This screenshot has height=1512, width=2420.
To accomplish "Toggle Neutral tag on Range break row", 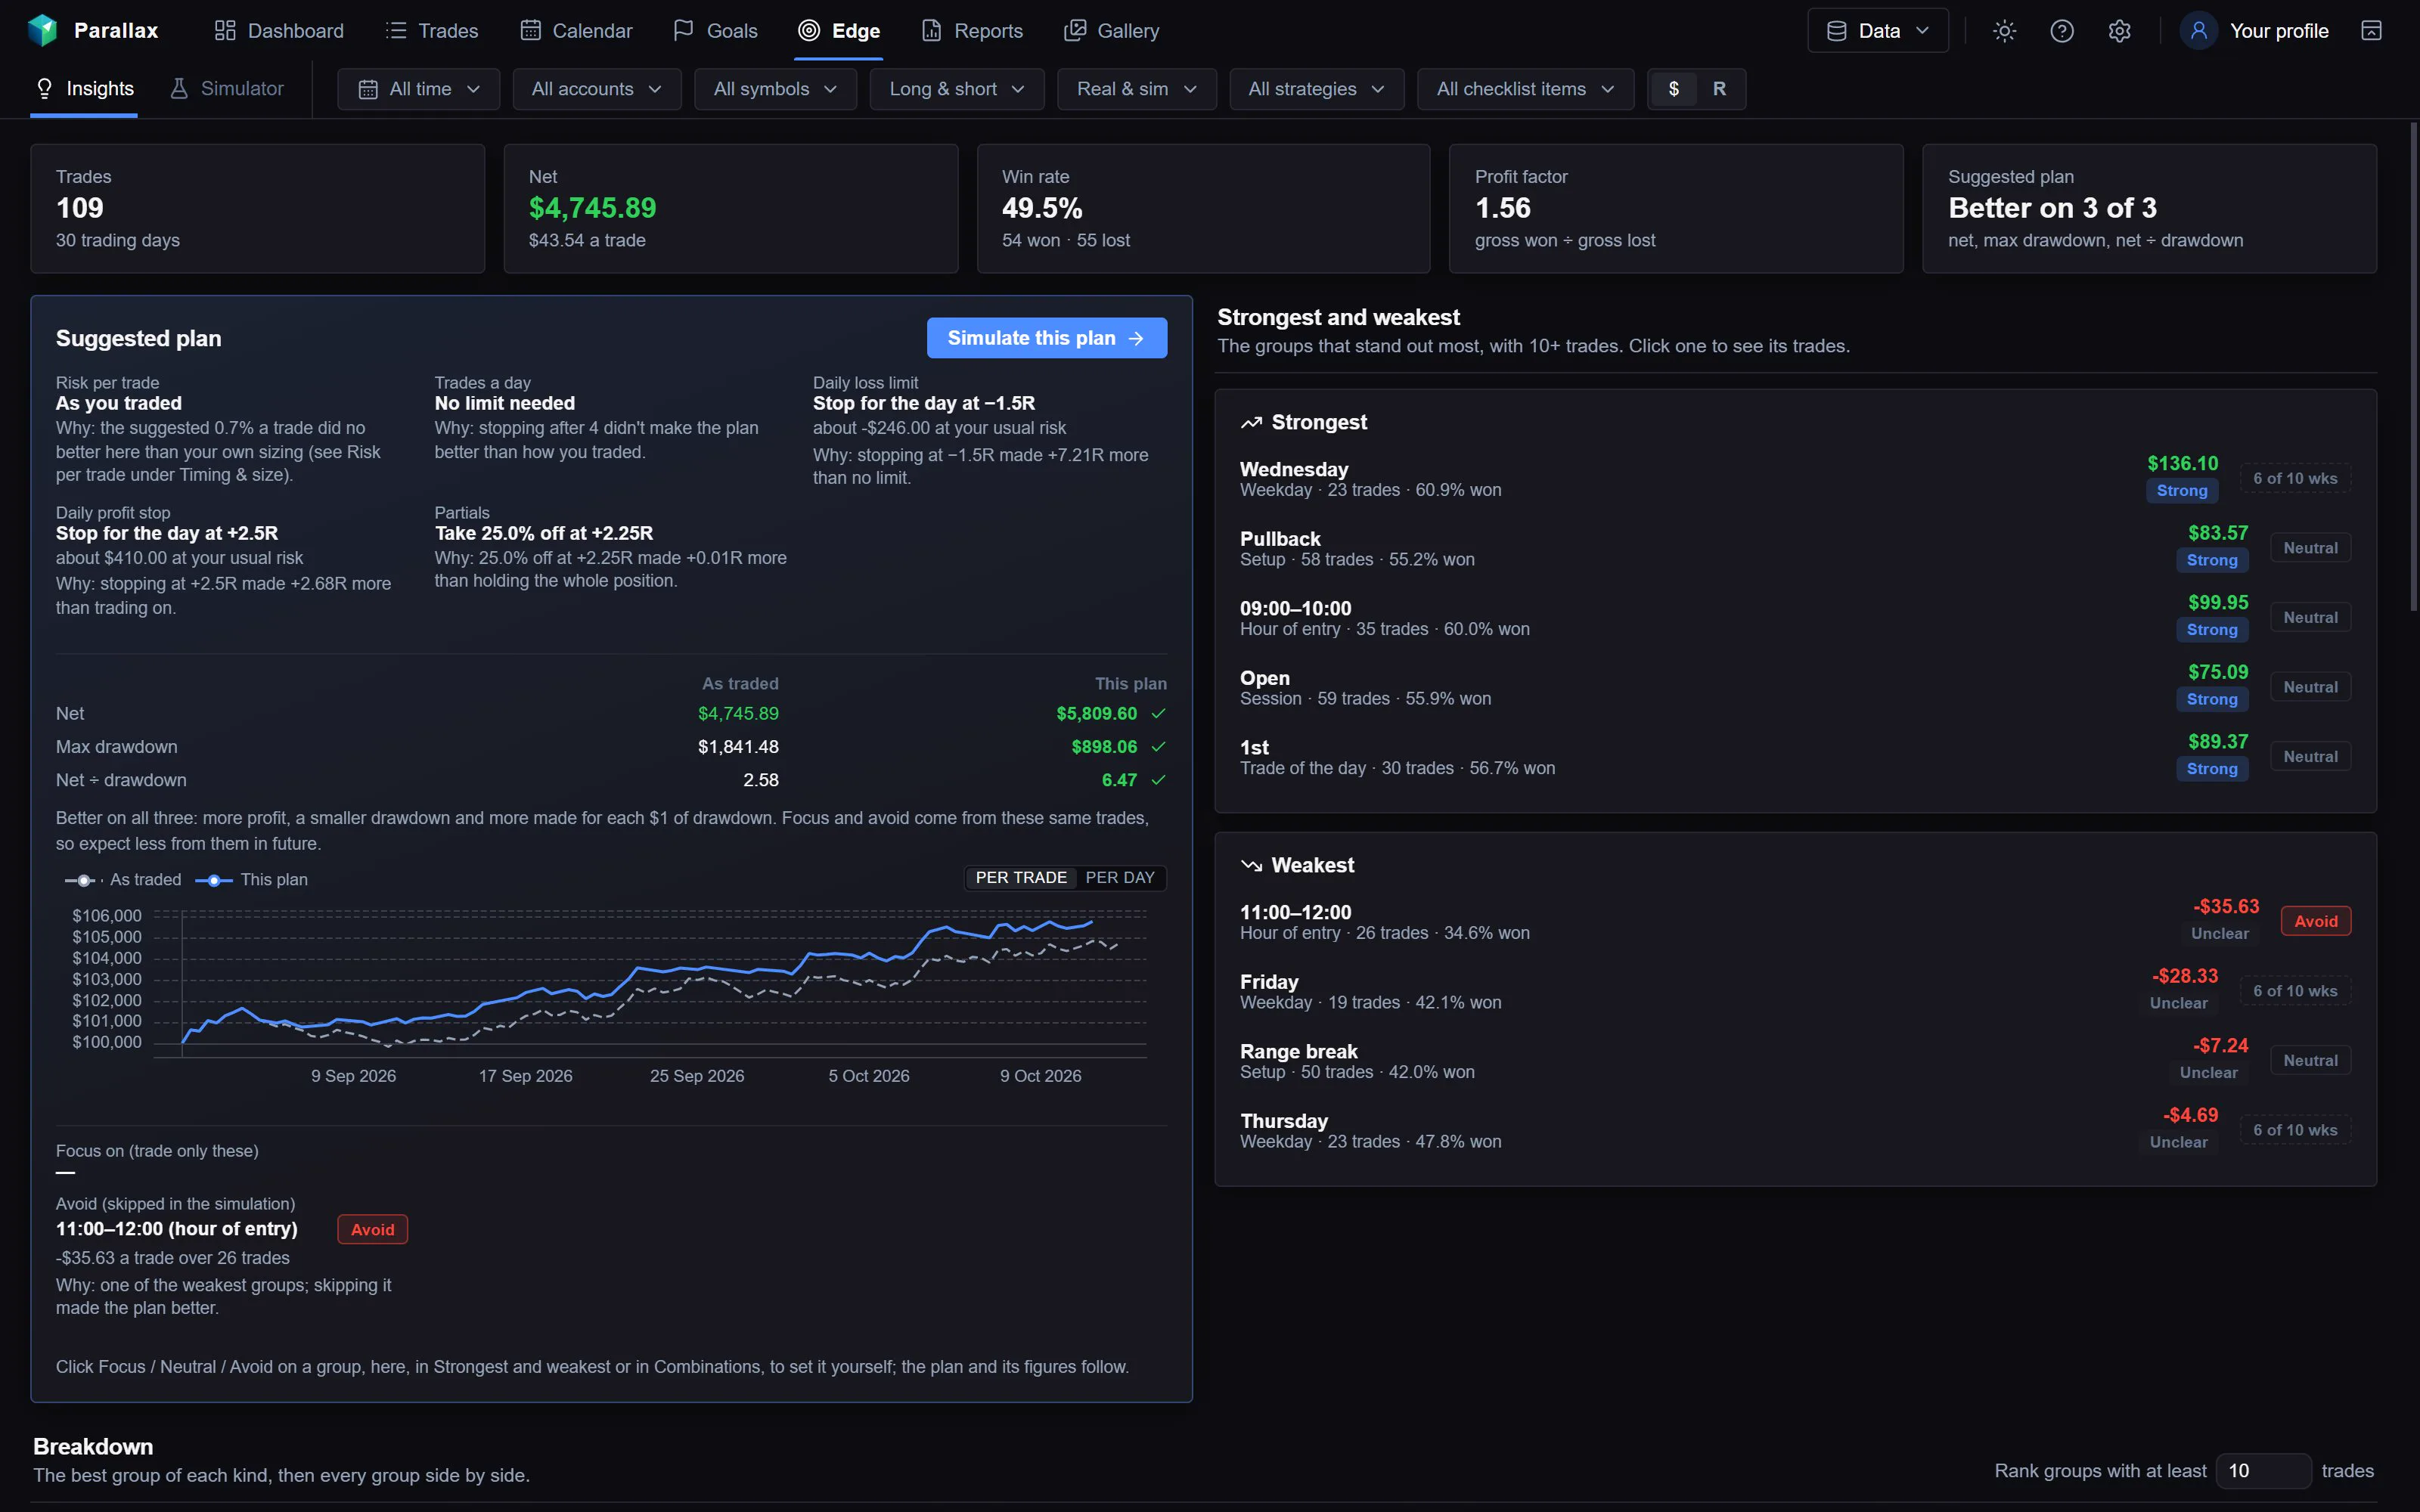I will coord(2310,1060).
